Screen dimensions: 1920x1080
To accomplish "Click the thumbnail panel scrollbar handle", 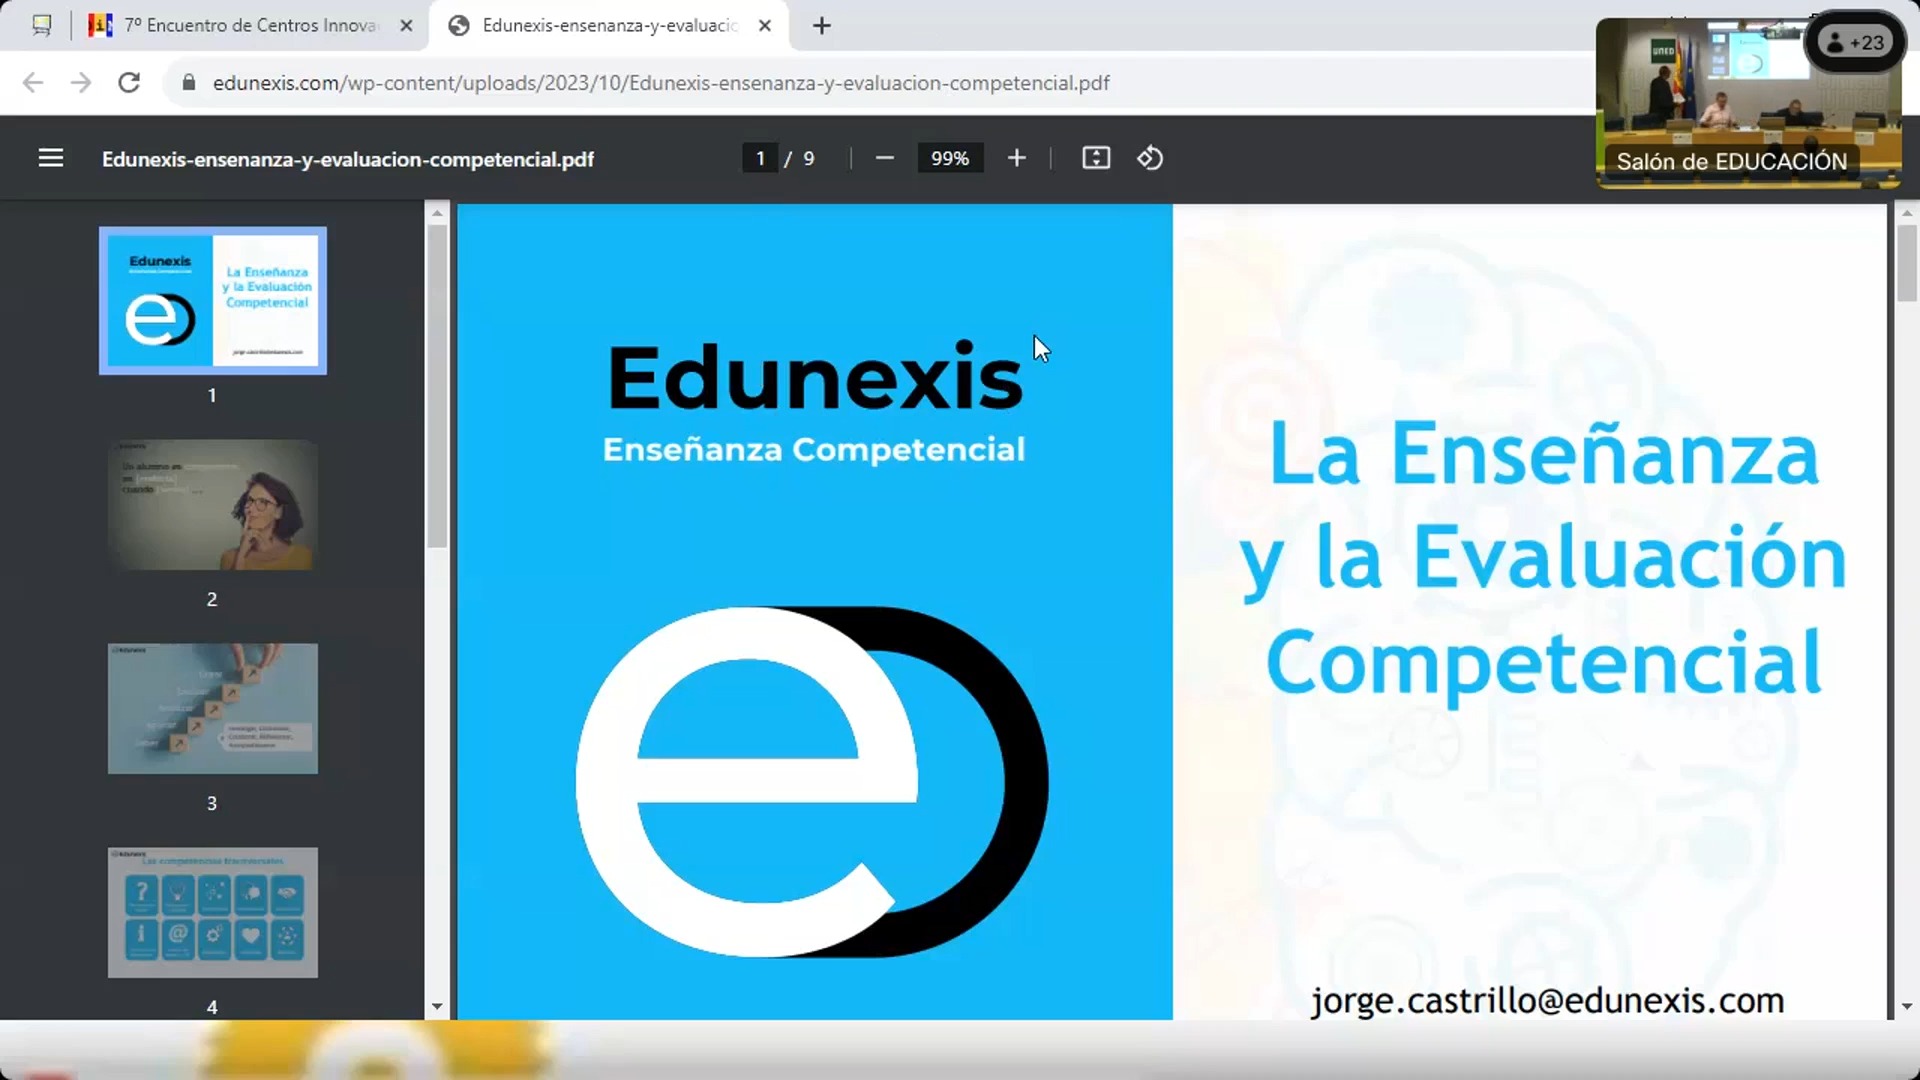I will point(437,386).
